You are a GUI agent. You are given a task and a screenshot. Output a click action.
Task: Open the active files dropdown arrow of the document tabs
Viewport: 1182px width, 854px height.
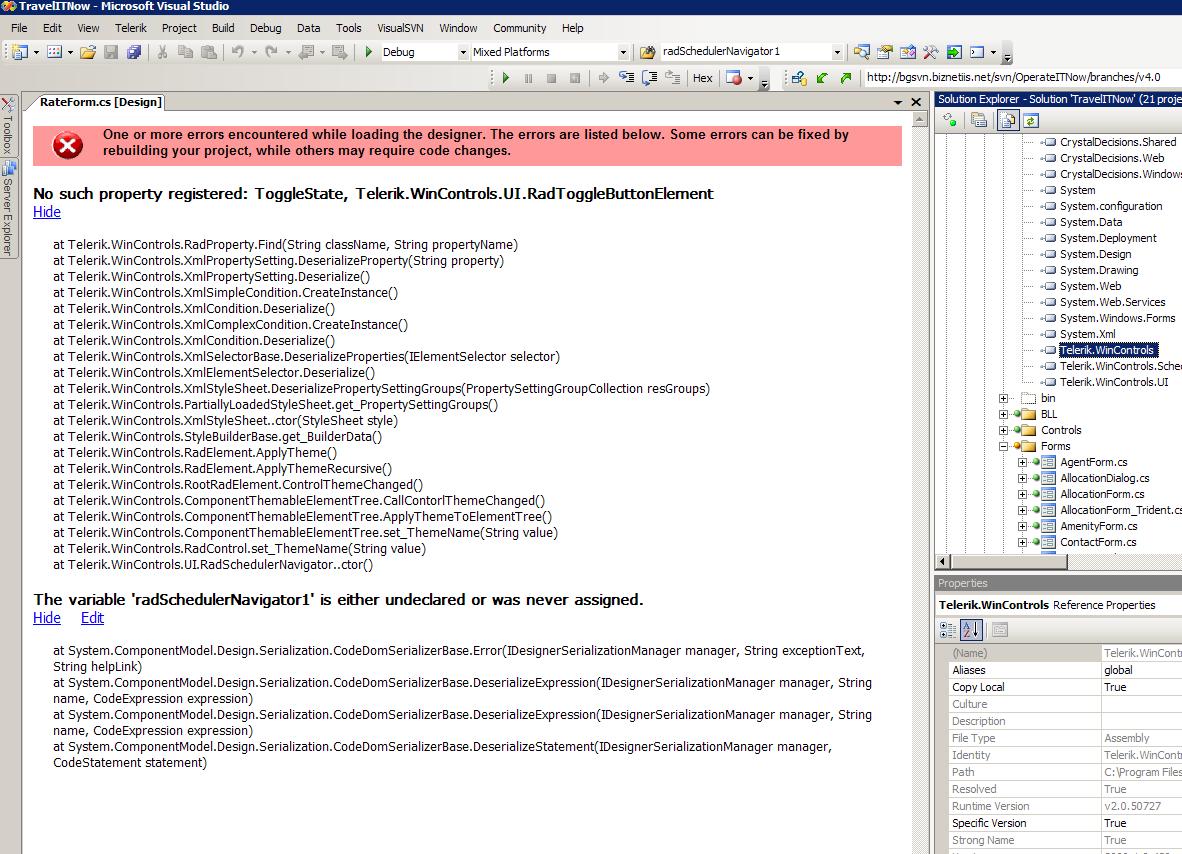point(898,103)
